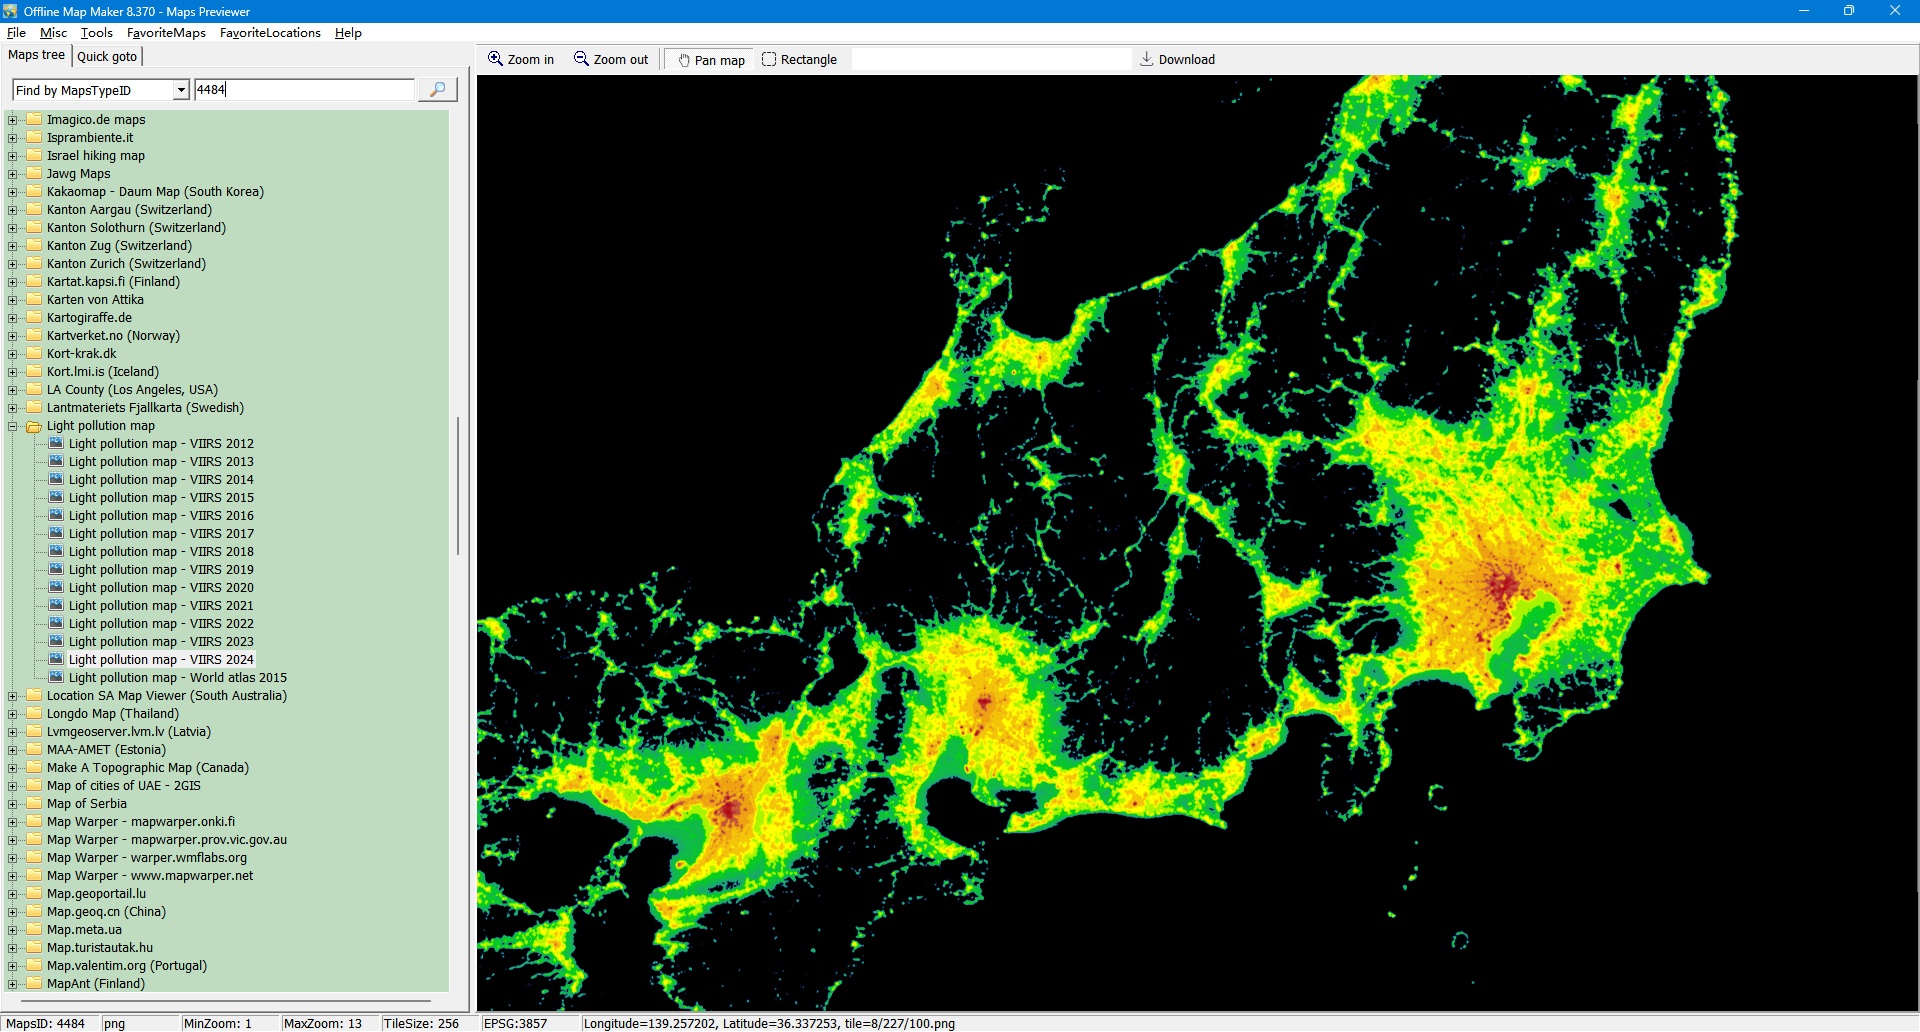1920x1032 pixels.
Task: Click the Zoom out tool
Action: pyautogui.click(x=610, y=60)
